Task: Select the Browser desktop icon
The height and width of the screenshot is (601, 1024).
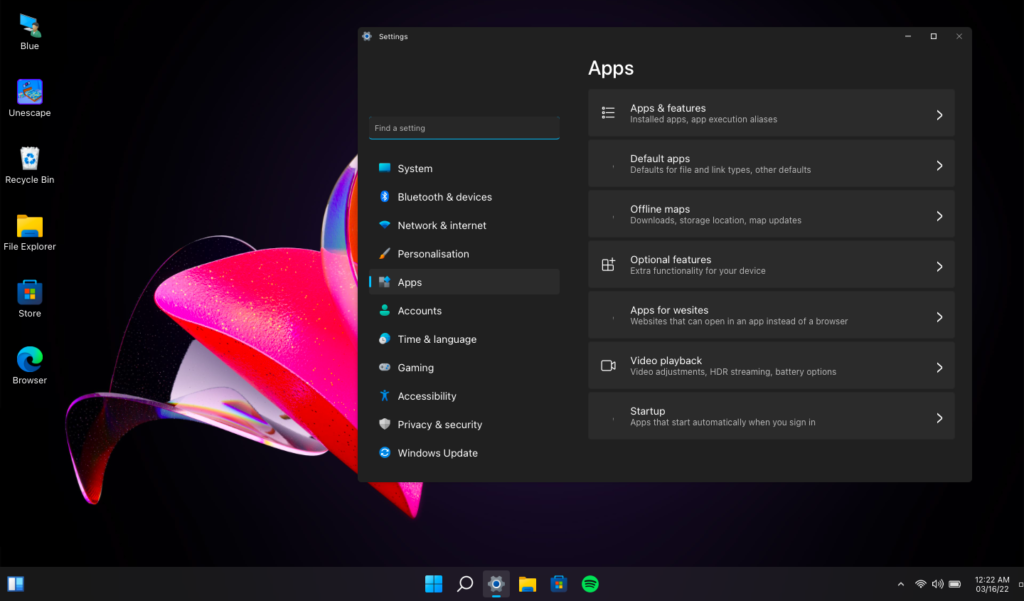Action: coord(29,366)
